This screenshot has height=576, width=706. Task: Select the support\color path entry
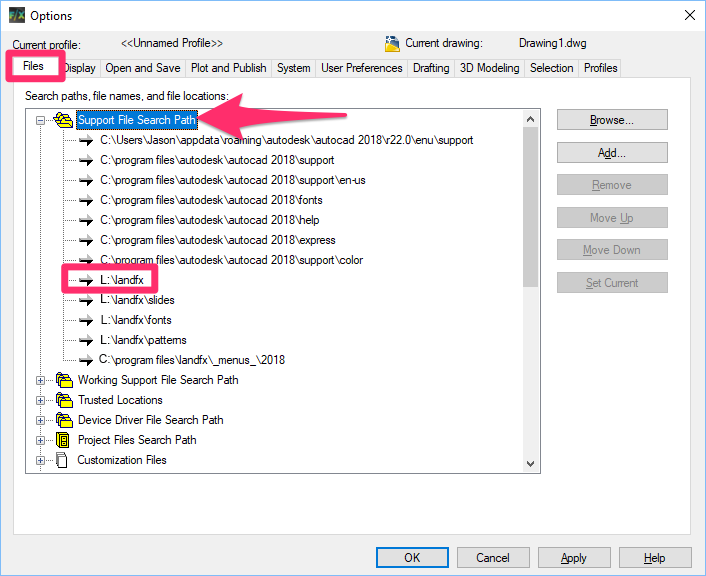231,260
